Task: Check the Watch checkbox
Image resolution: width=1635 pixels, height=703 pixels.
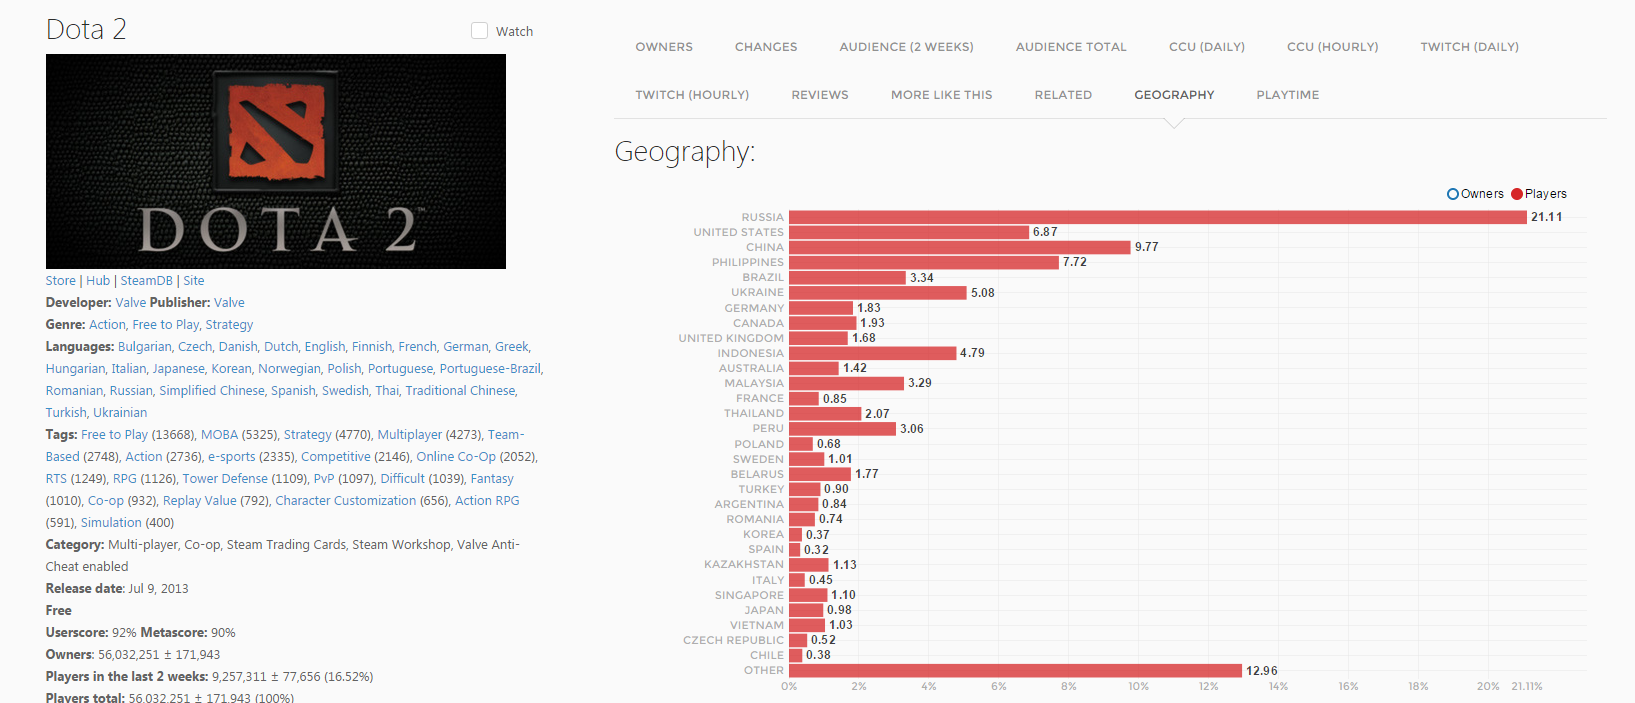Action: [479, 31]
